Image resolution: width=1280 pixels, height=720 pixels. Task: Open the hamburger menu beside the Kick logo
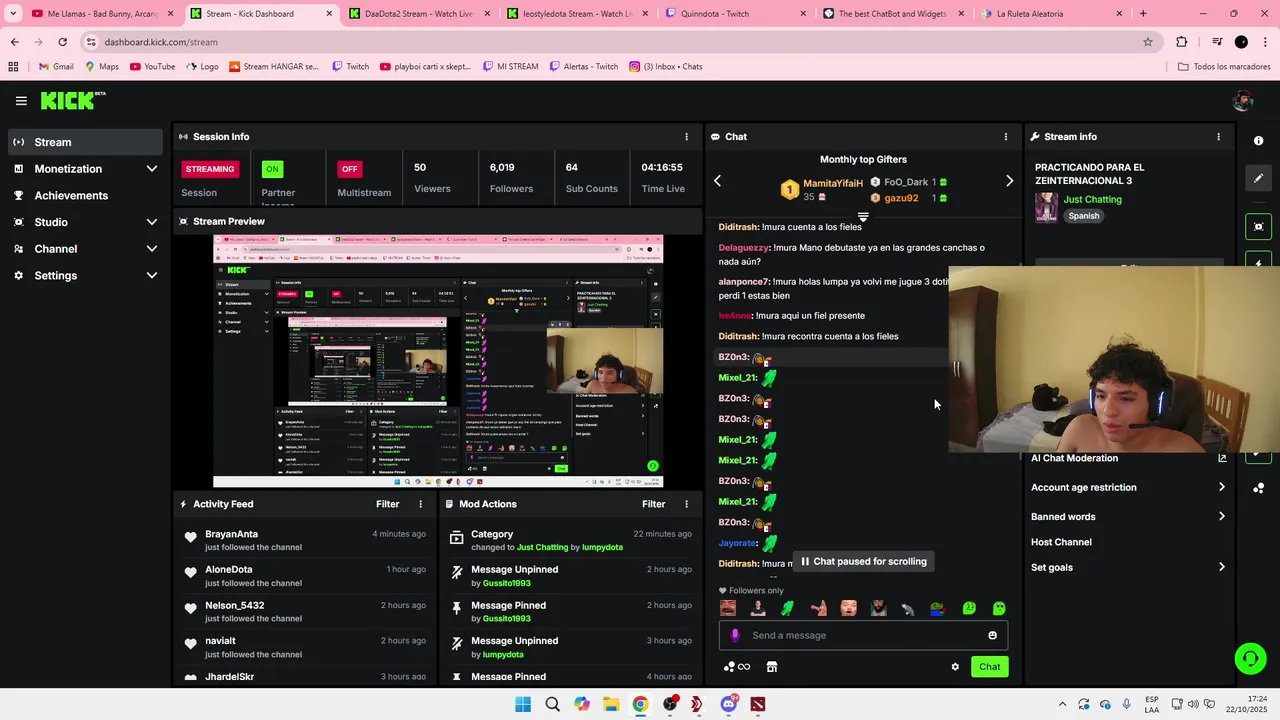21,101
